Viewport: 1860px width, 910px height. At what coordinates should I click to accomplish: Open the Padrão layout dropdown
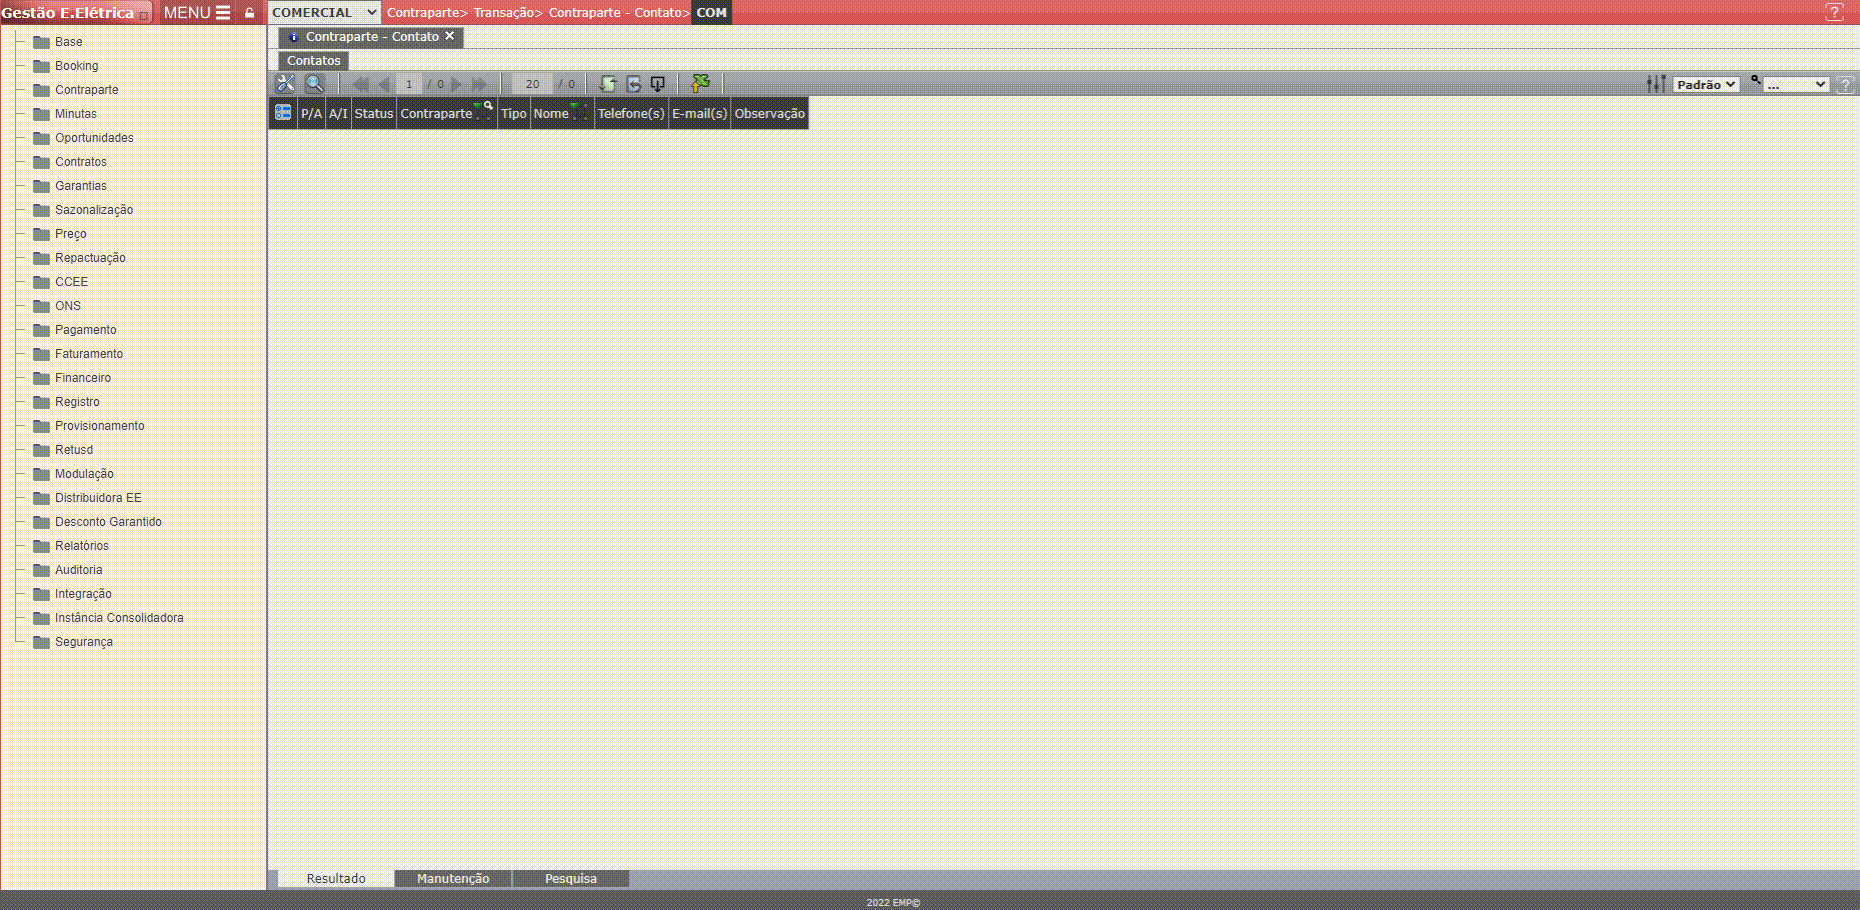tap(1706, 85)
